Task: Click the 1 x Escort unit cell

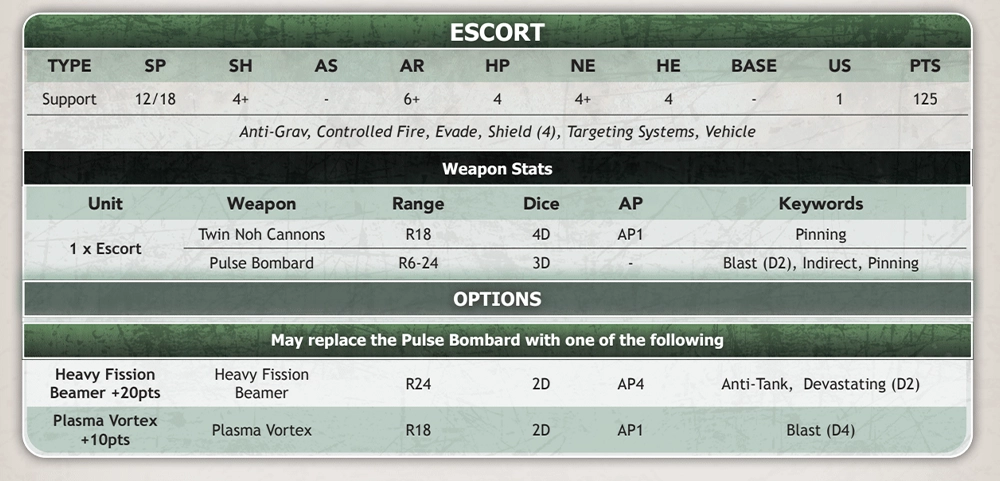Action: [105, 249]
